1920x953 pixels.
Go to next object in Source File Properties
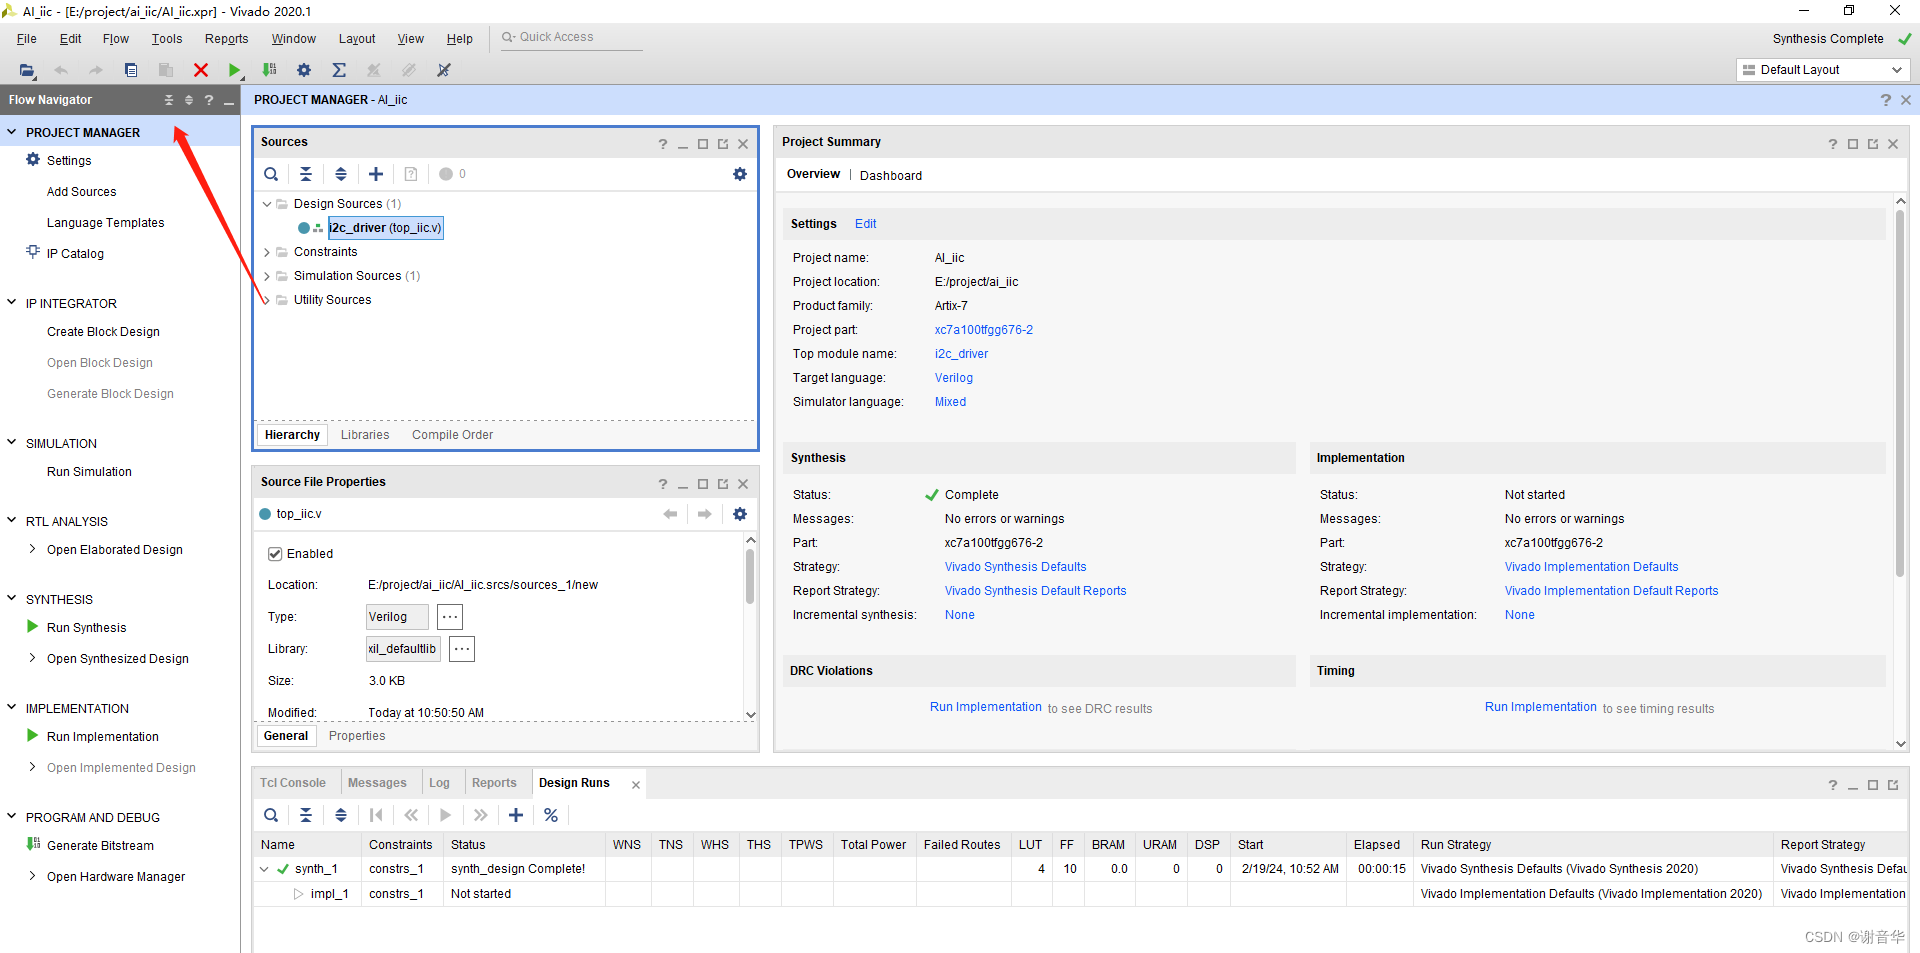[x=705, y=514]
